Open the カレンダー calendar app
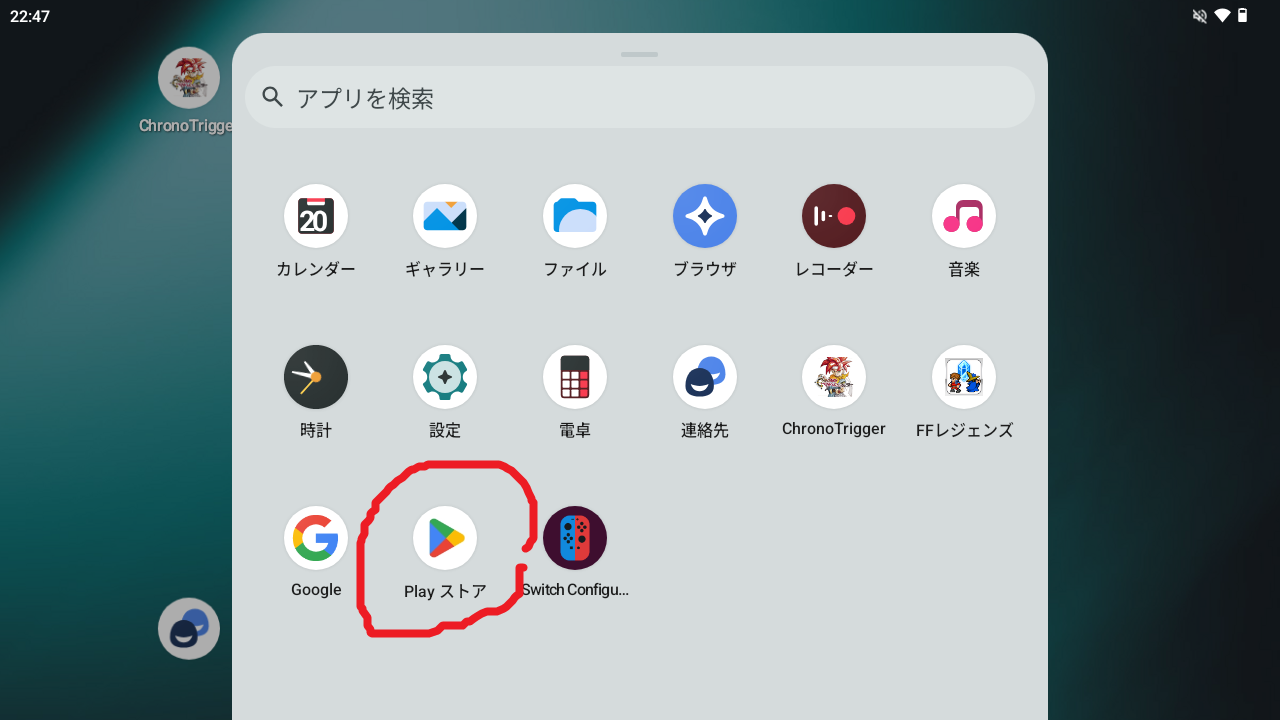Viewport: 1280px width, 720px height. (x=316, y=216)
